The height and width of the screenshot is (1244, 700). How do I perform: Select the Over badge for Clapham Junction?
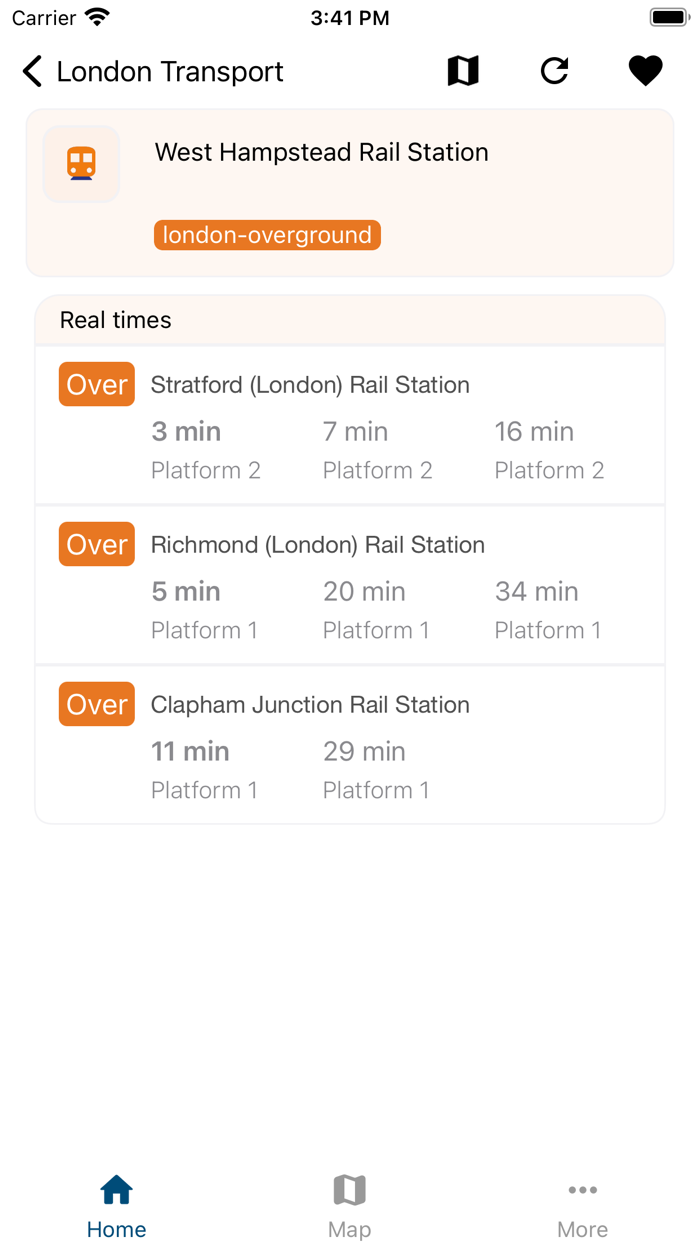coord(96,704)
